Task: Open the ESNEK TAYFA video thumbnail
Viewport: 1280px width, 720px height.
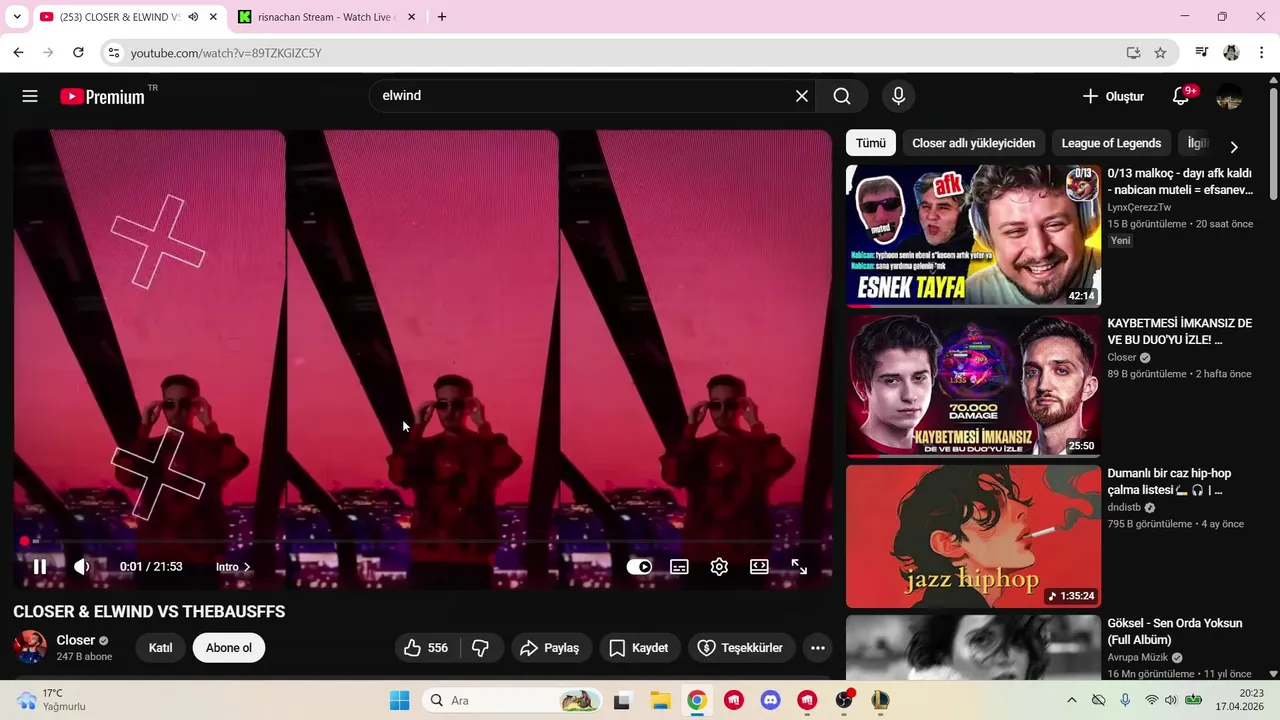Action: pyautogui.click(x=973, y=236)
